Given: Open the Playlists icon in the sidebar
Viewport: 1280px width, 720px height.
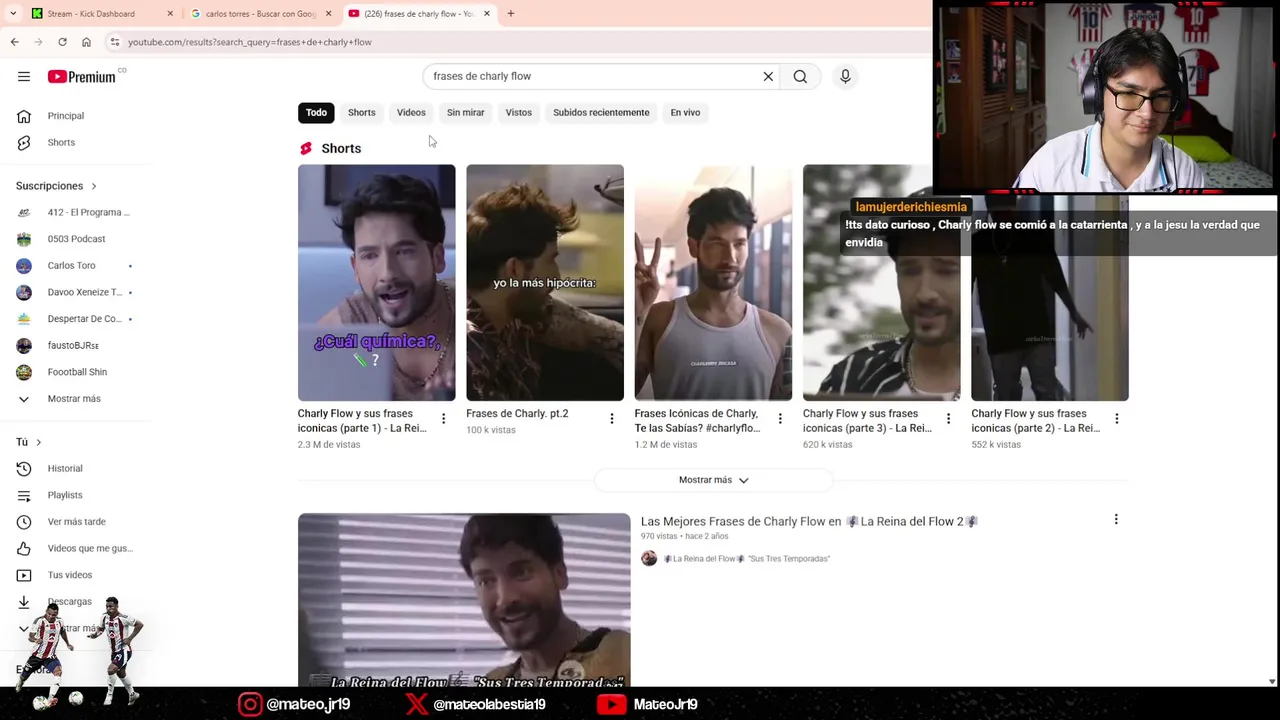Looking at the screenshot, I should click(24, 495).
